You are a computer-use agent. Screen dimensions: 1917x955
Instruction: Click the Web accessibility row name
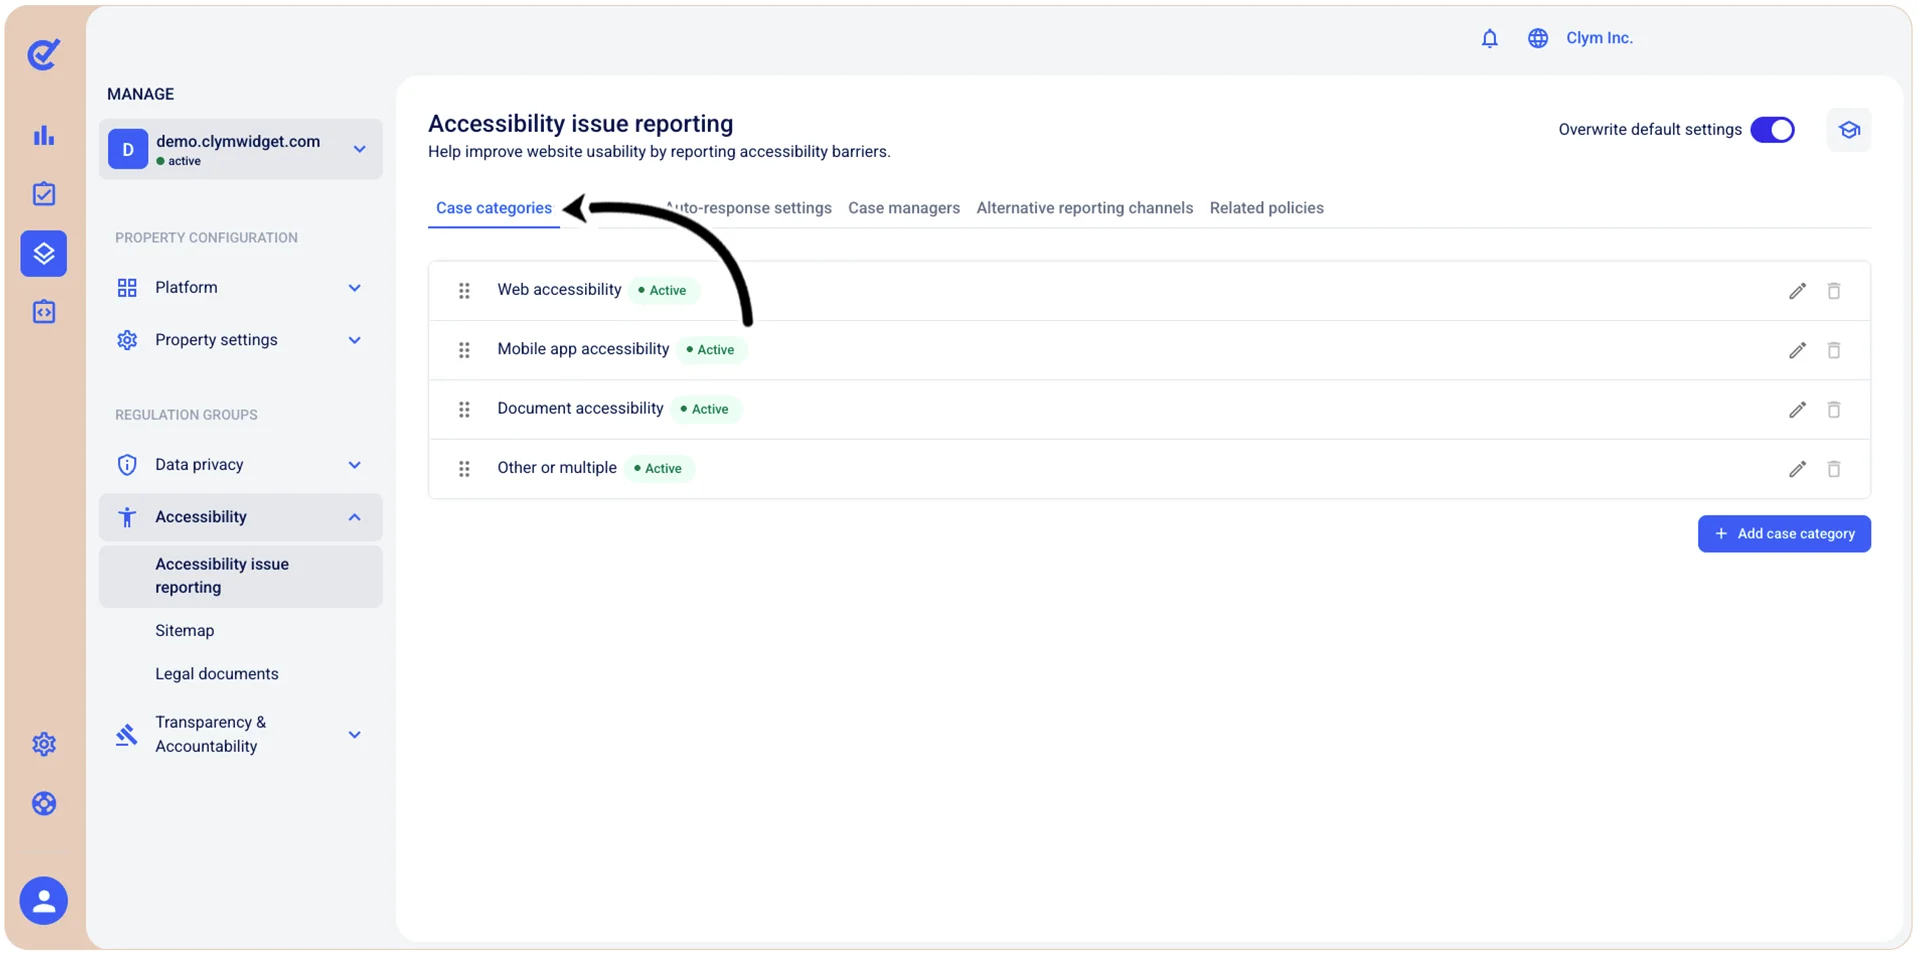559,290
